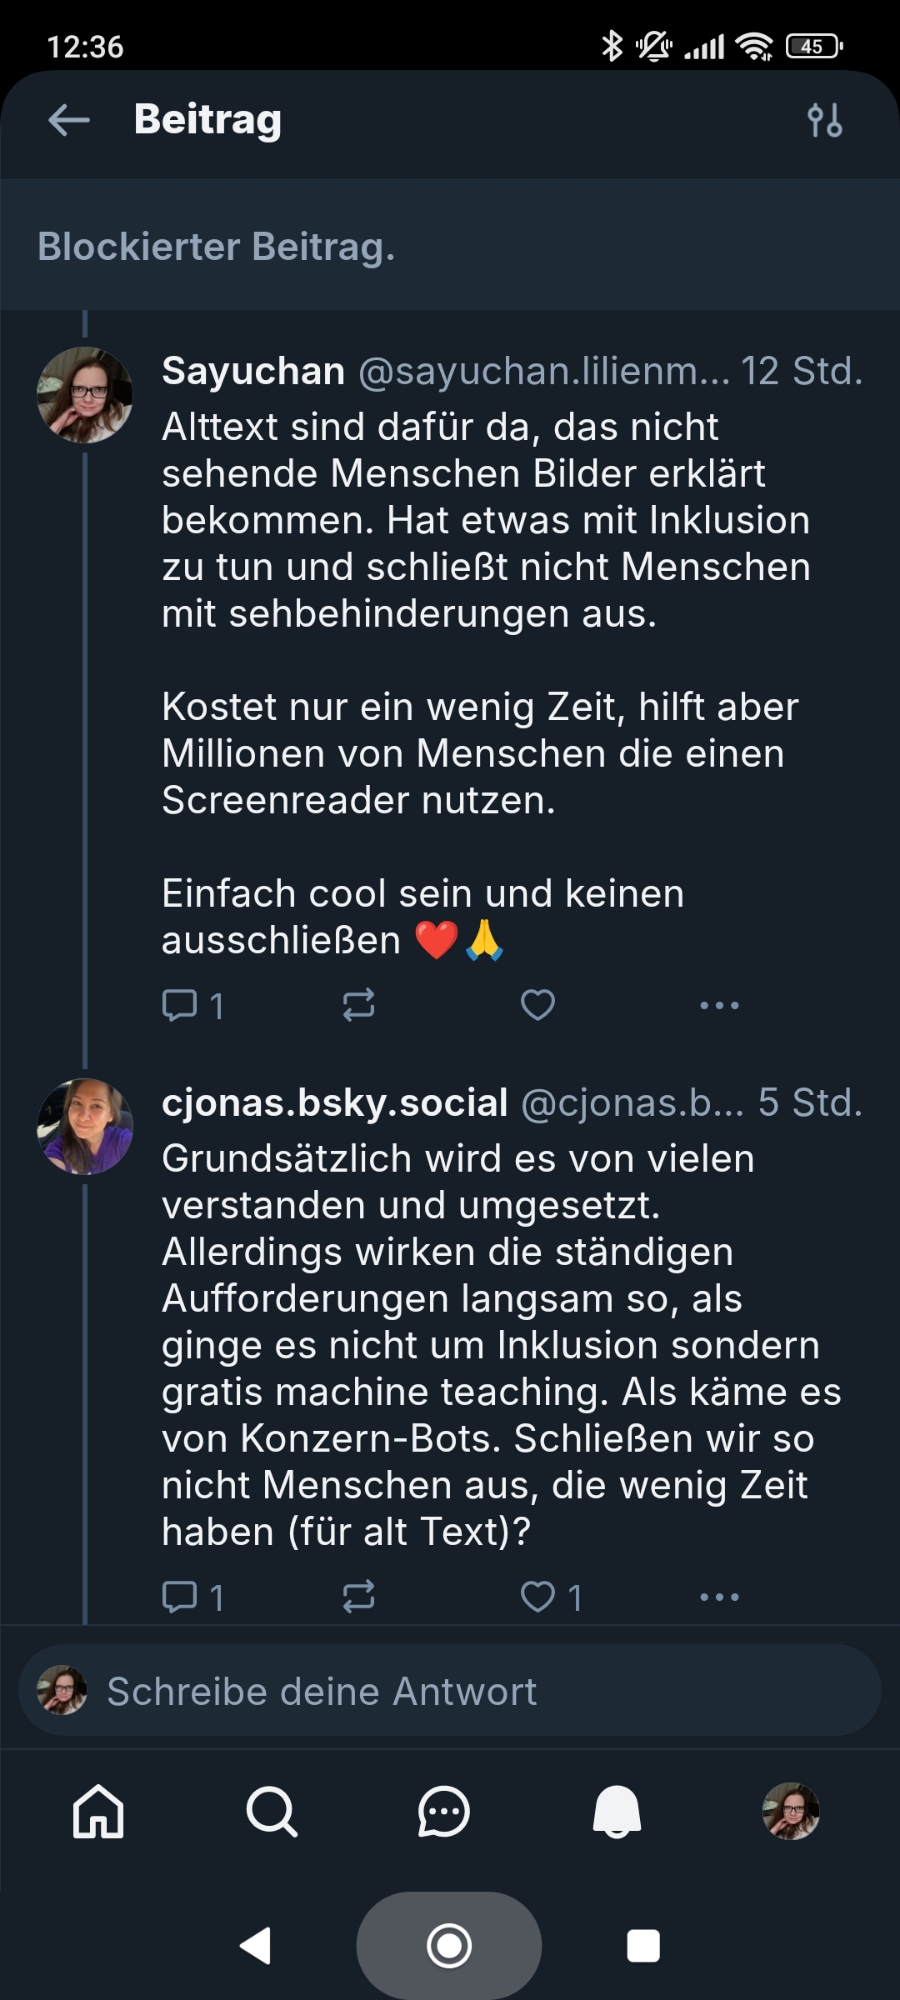Focus the 'Schreibe deine Antwort' reply field

[450, 1691]
